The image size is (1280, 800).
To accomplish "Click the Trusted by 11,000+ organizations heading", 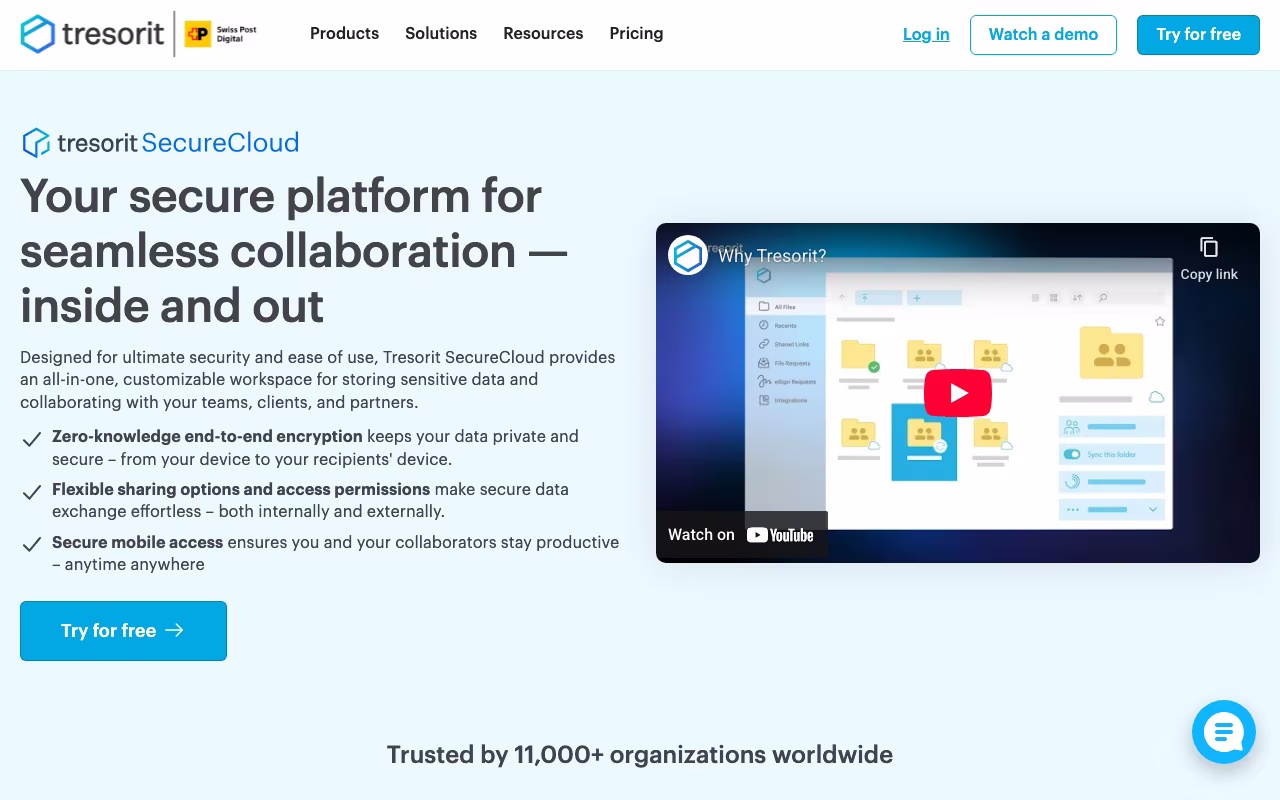I will tap(640, 755).
